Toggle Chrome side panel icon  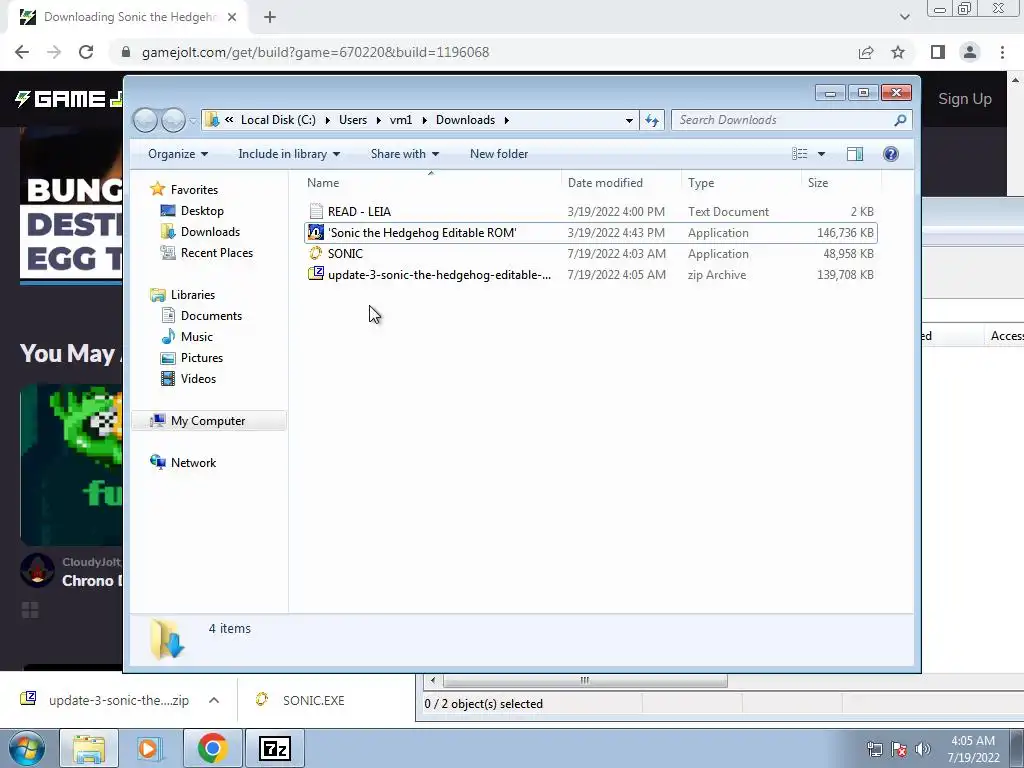[x=938, y=52]
